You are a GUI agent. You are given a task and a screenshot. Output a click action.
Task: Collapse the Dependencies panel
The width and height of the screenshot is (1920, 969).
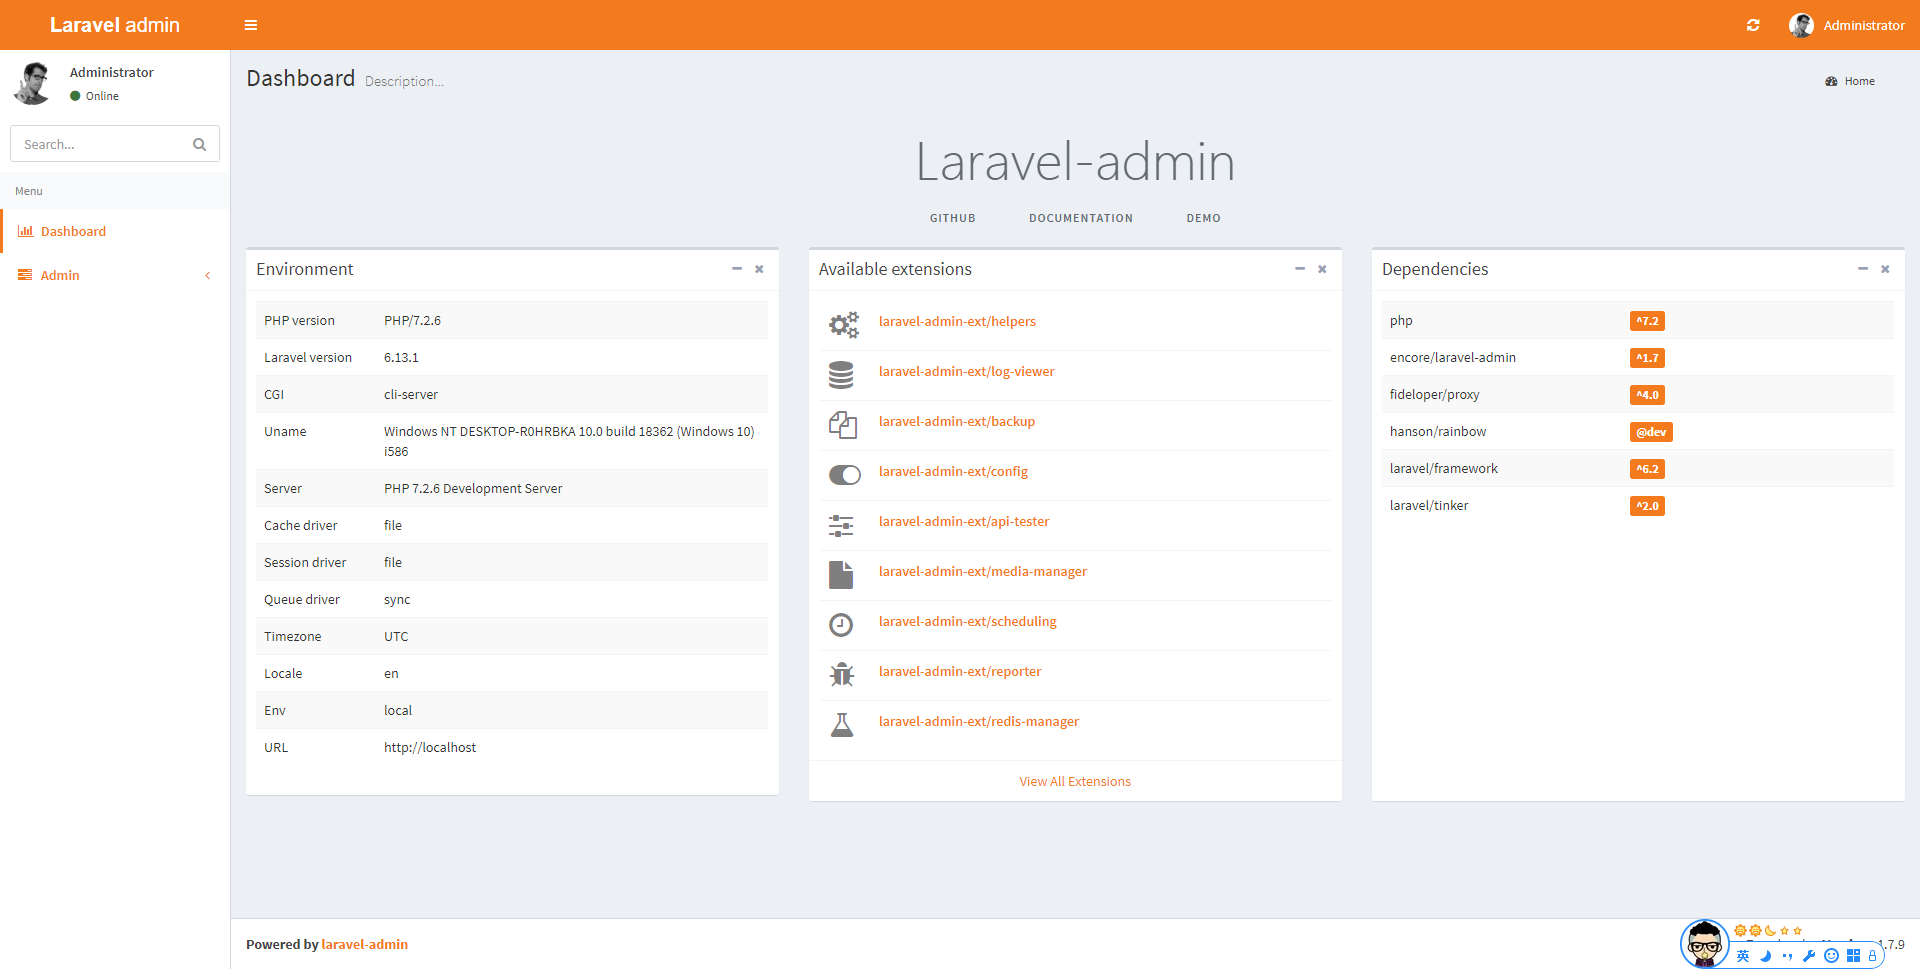click(x=1863, y=269)
